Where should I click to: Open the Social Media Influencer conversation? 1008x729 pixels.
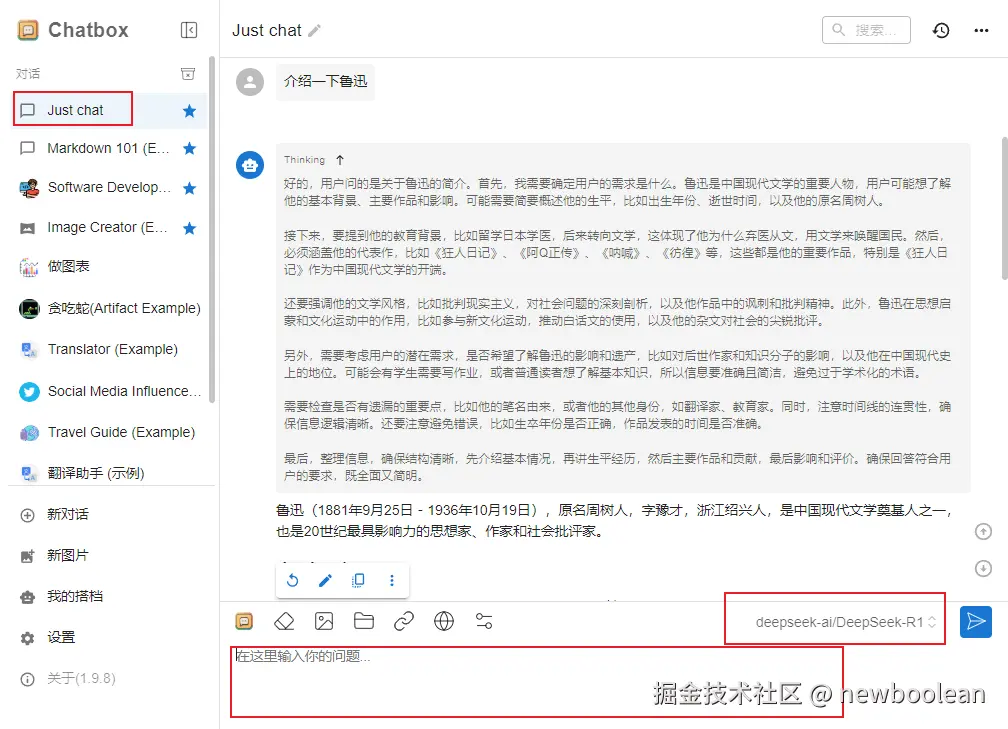pyautogui.click(x=109, y=391)
